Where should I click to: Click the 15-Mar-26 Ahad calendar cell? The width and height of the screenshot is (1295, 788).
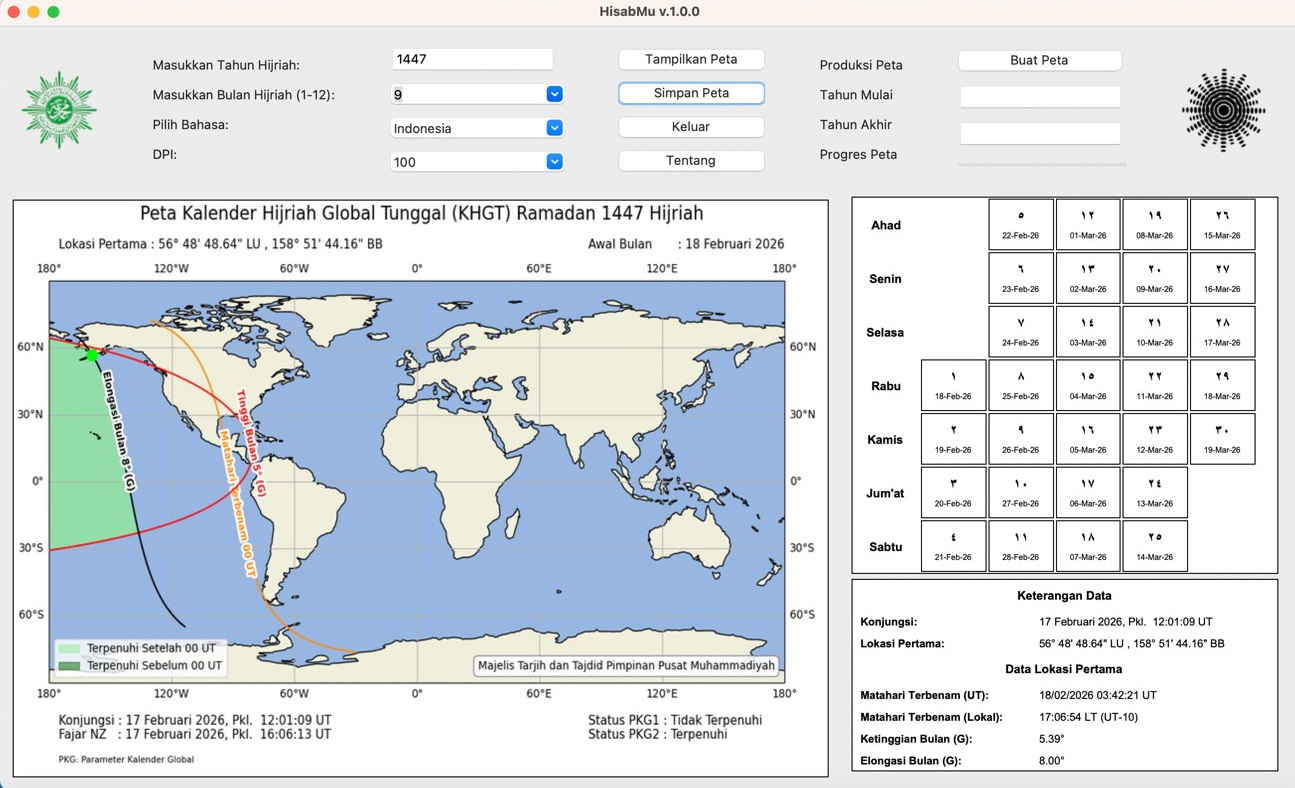1222,224
